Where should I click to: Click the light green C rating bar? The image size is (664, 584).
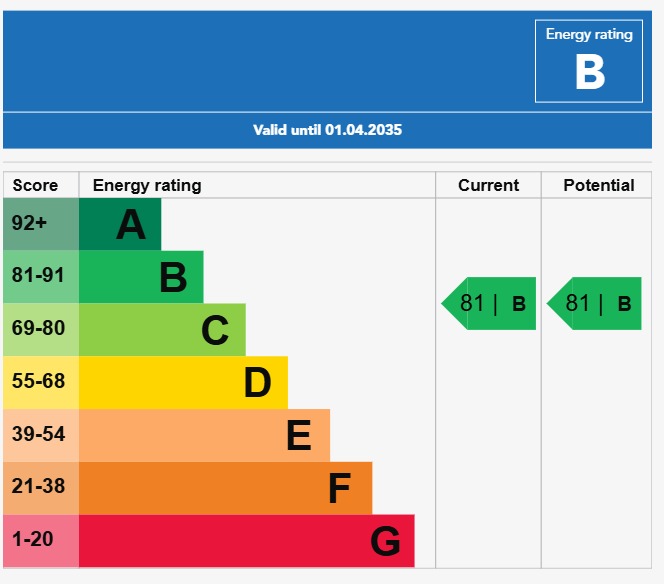162,330
